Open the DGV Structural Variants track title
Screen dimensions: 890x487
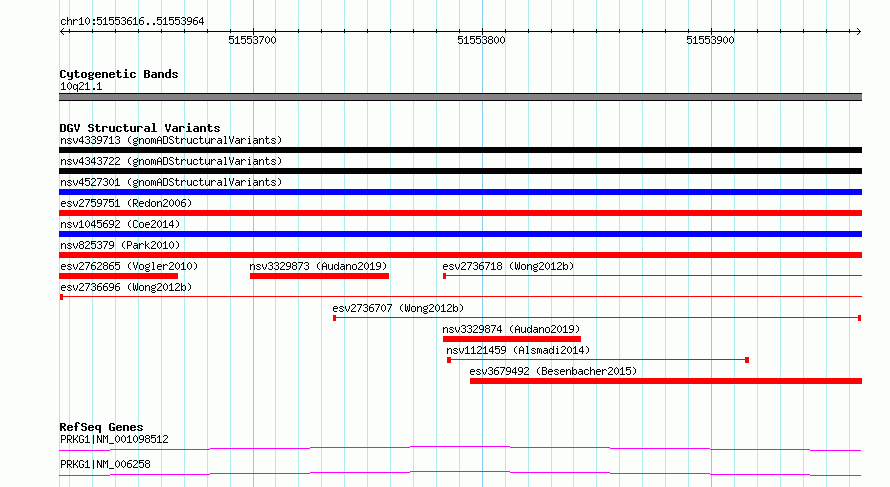tap(140, 128)
